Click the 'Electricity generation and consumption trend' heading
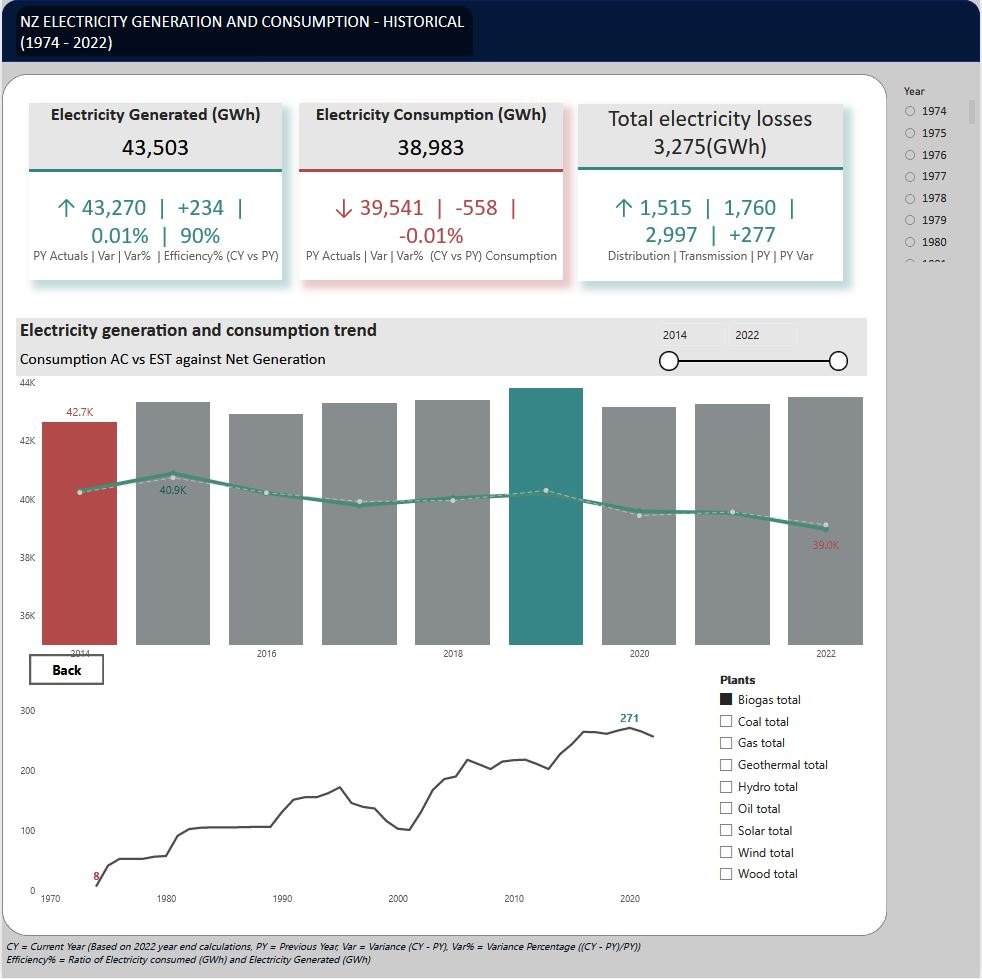This screenshot has height=979, width=982. coord(198,330)
